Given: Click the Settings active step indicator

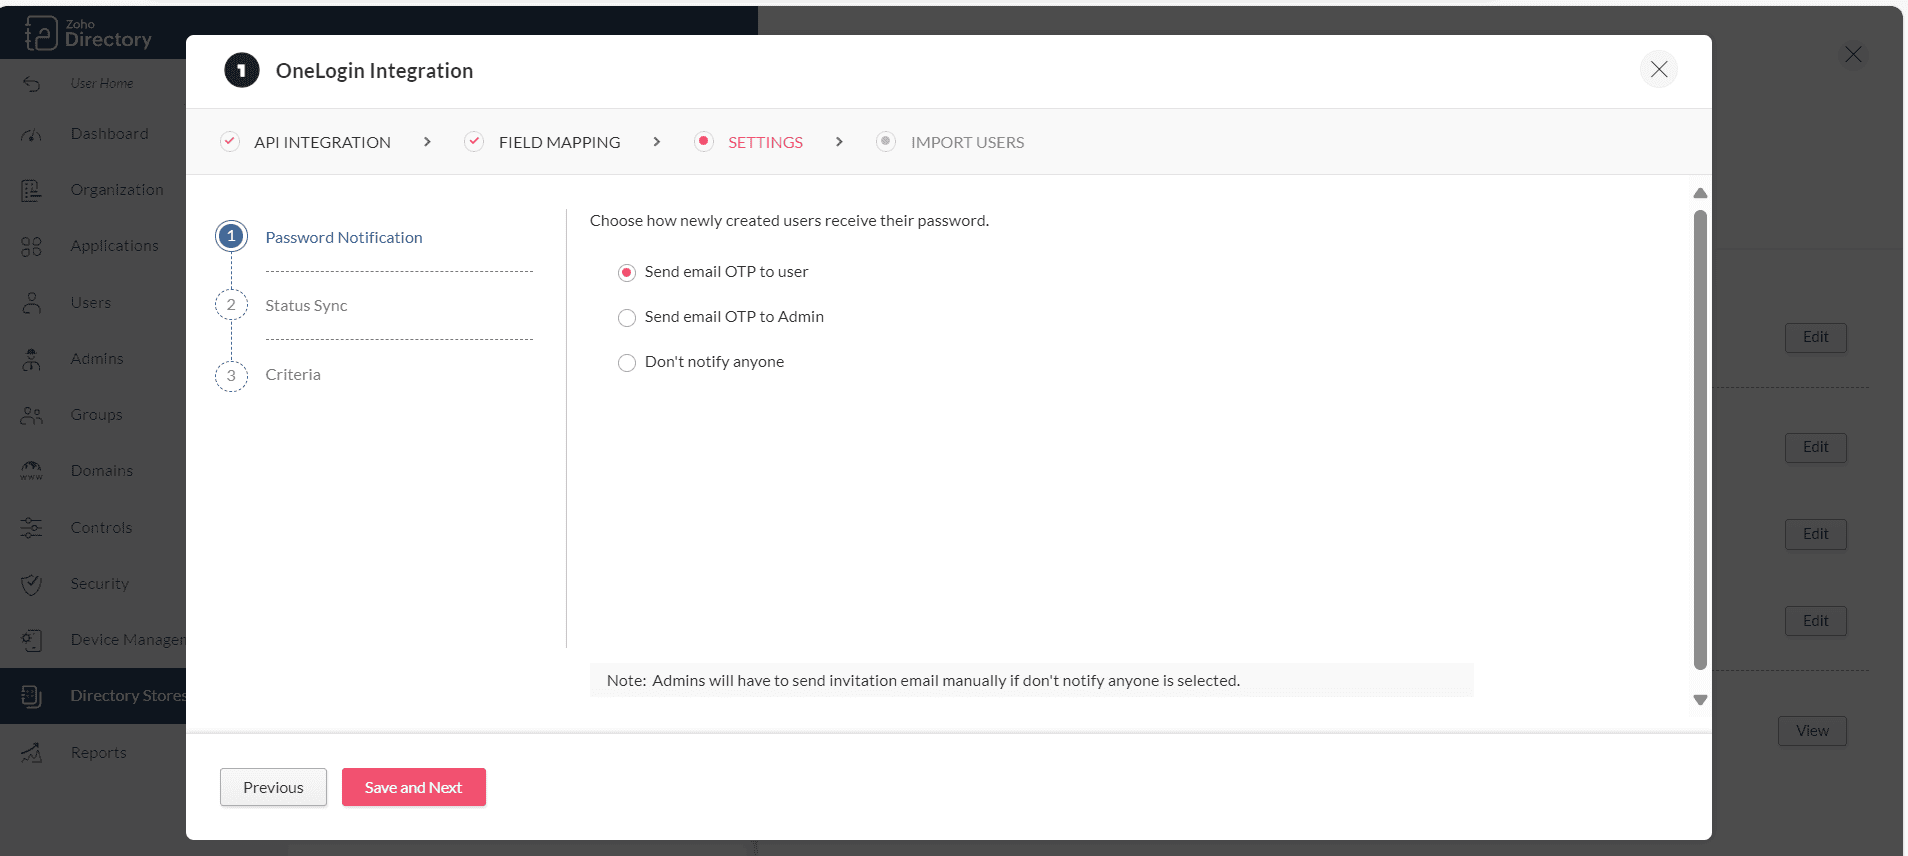Looking at the screenshot, I should (704, 141).
